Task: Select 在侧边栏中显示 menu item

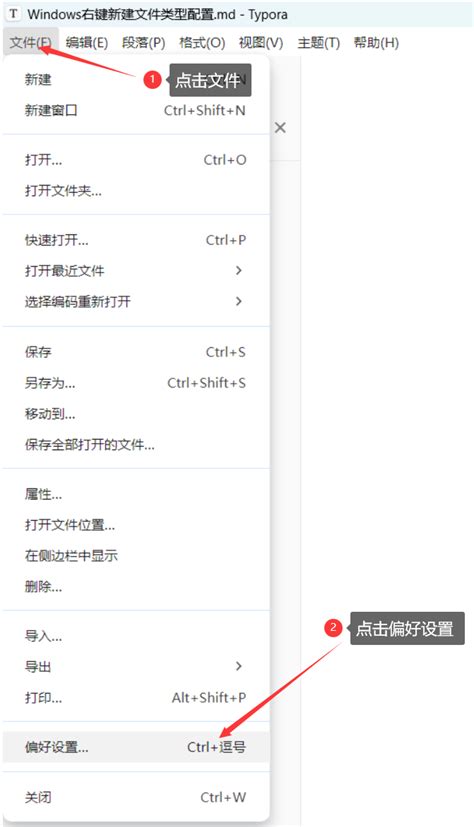Action: (x=136, y=555)
